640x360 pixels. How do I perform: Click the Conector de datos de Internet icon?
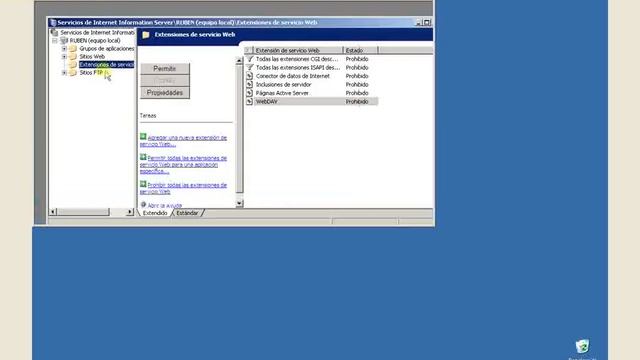point(250,76)
